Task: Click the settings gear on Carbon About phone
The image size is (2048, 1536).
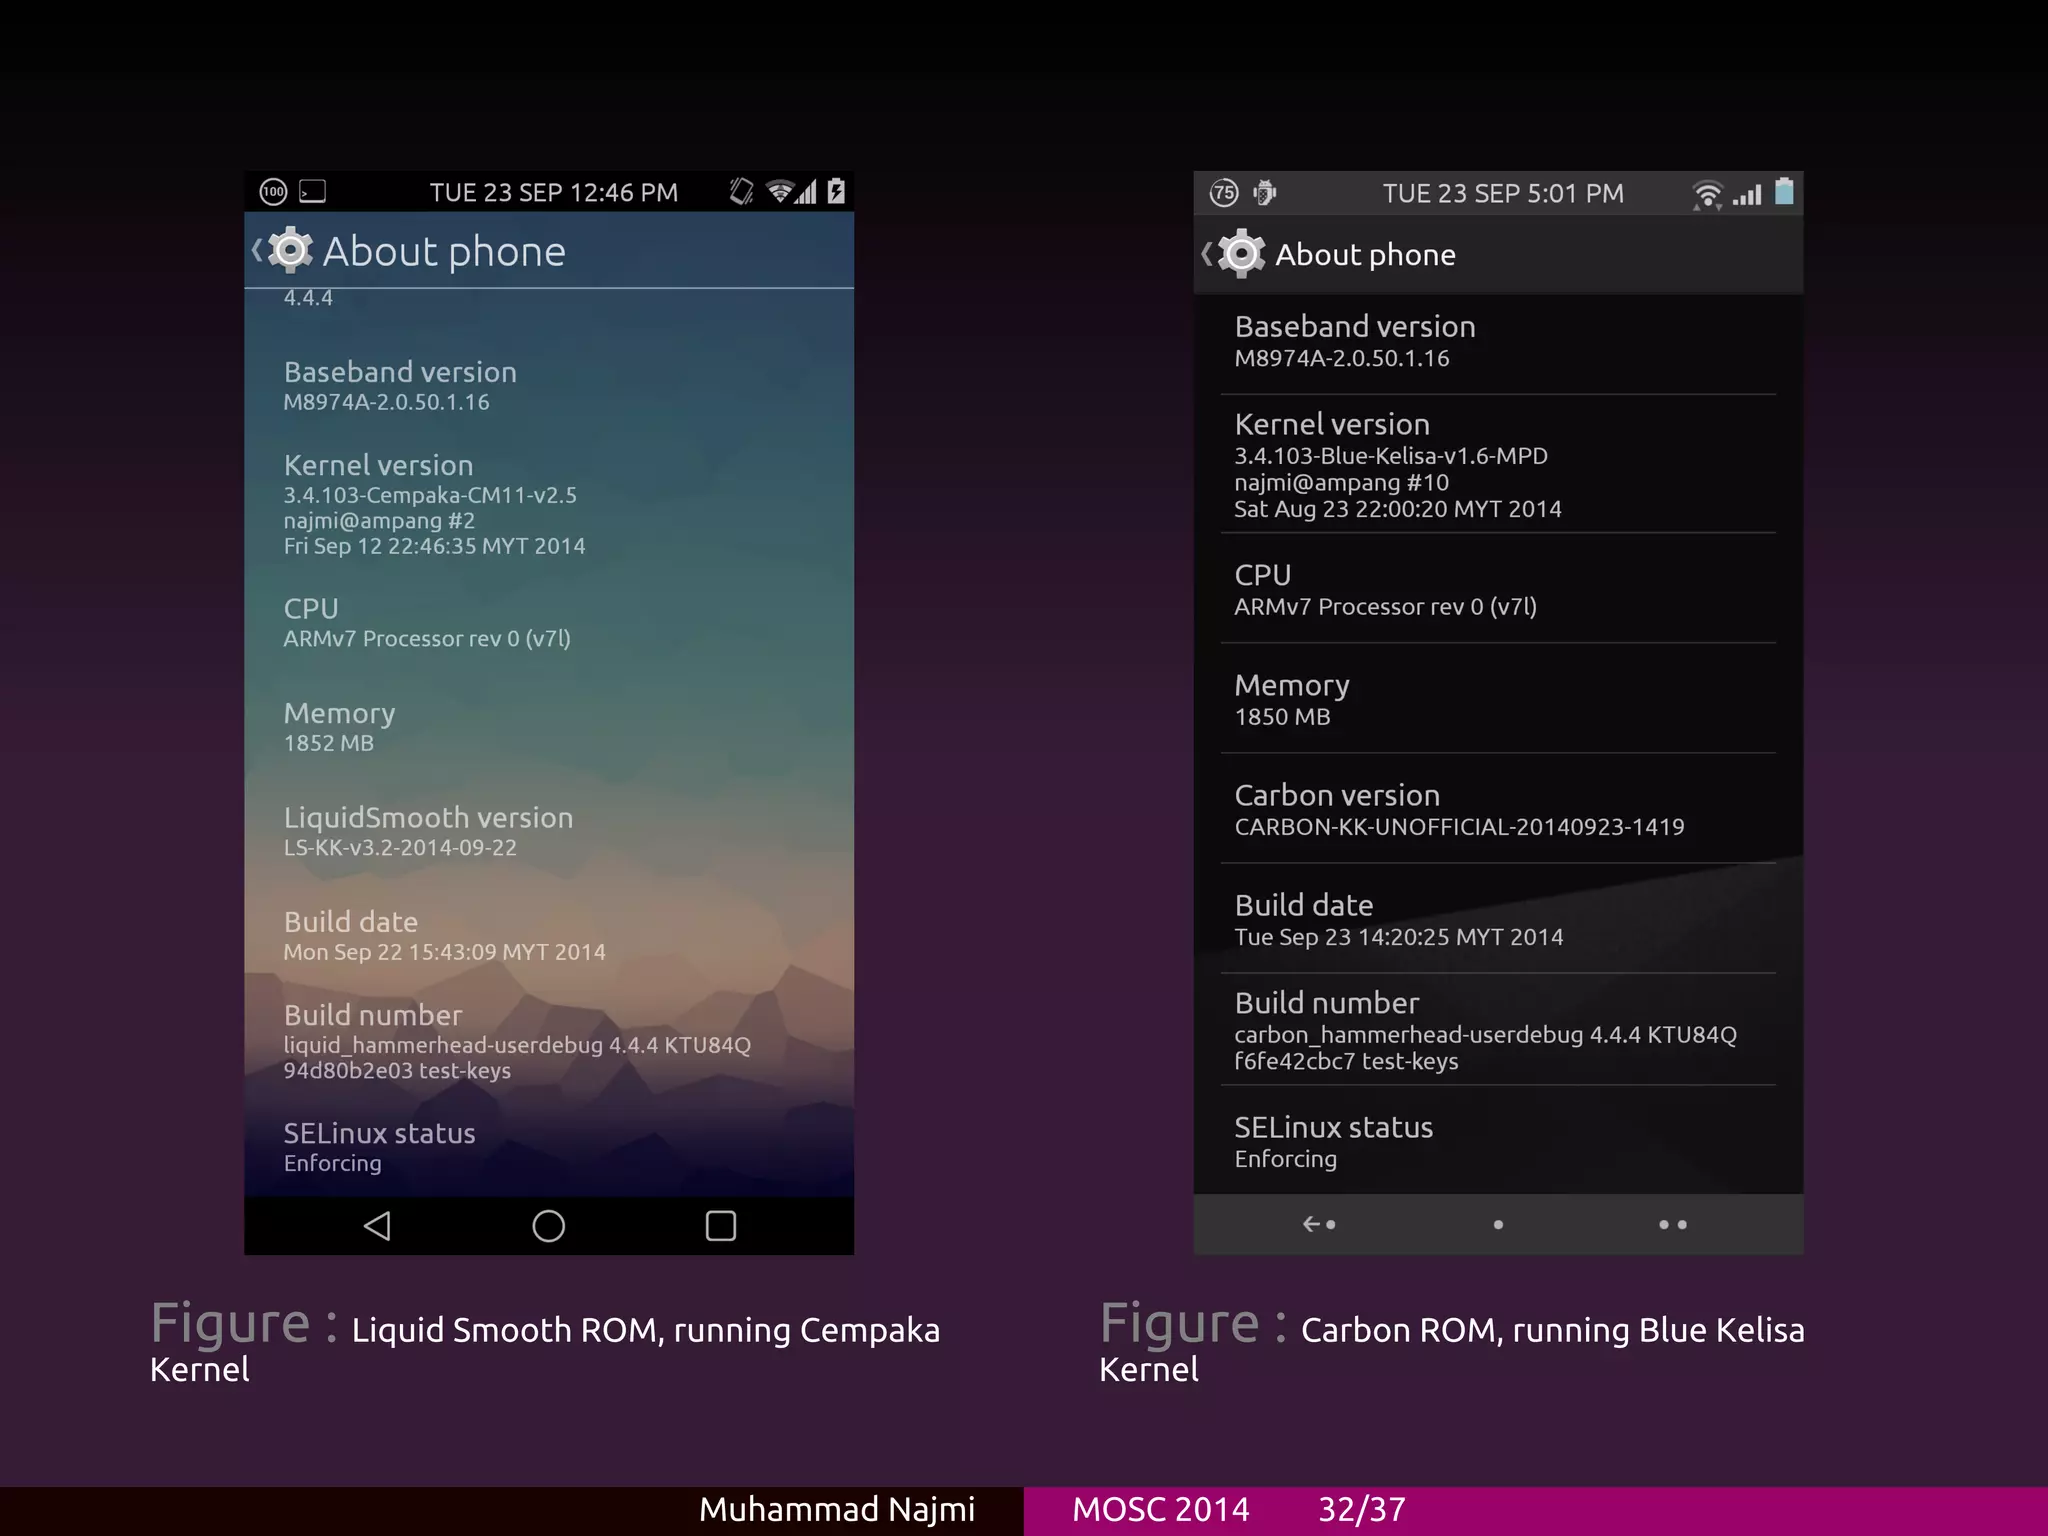Action: [x=1242, y=254]
